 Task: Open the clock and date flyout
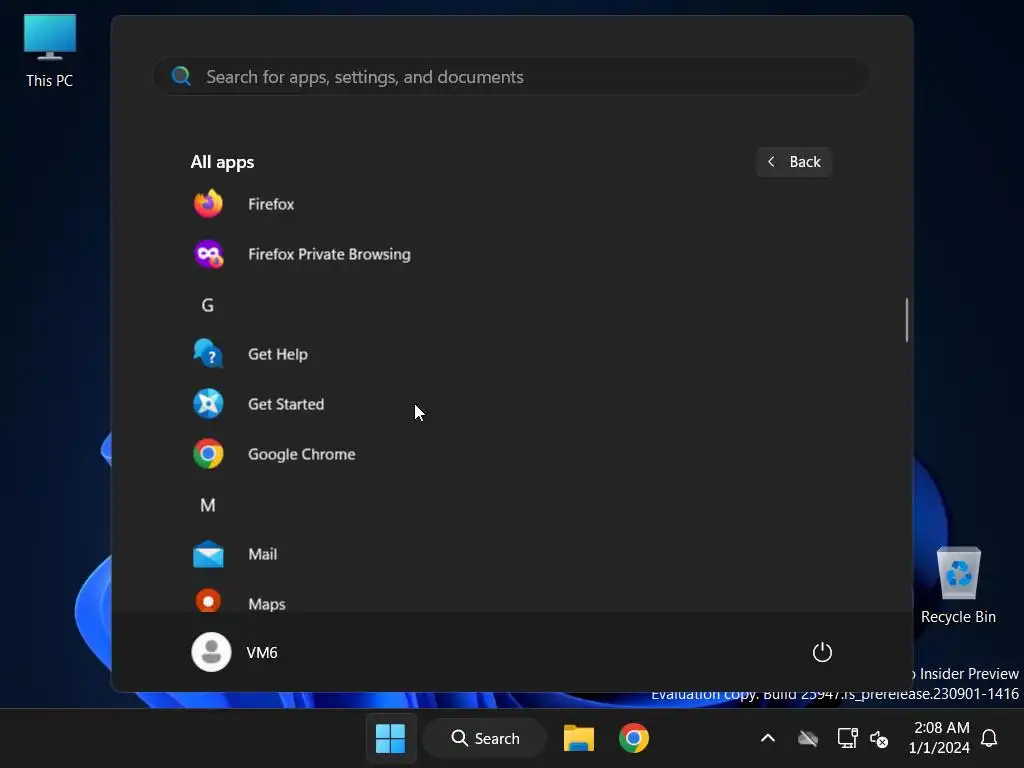point(940,738)
